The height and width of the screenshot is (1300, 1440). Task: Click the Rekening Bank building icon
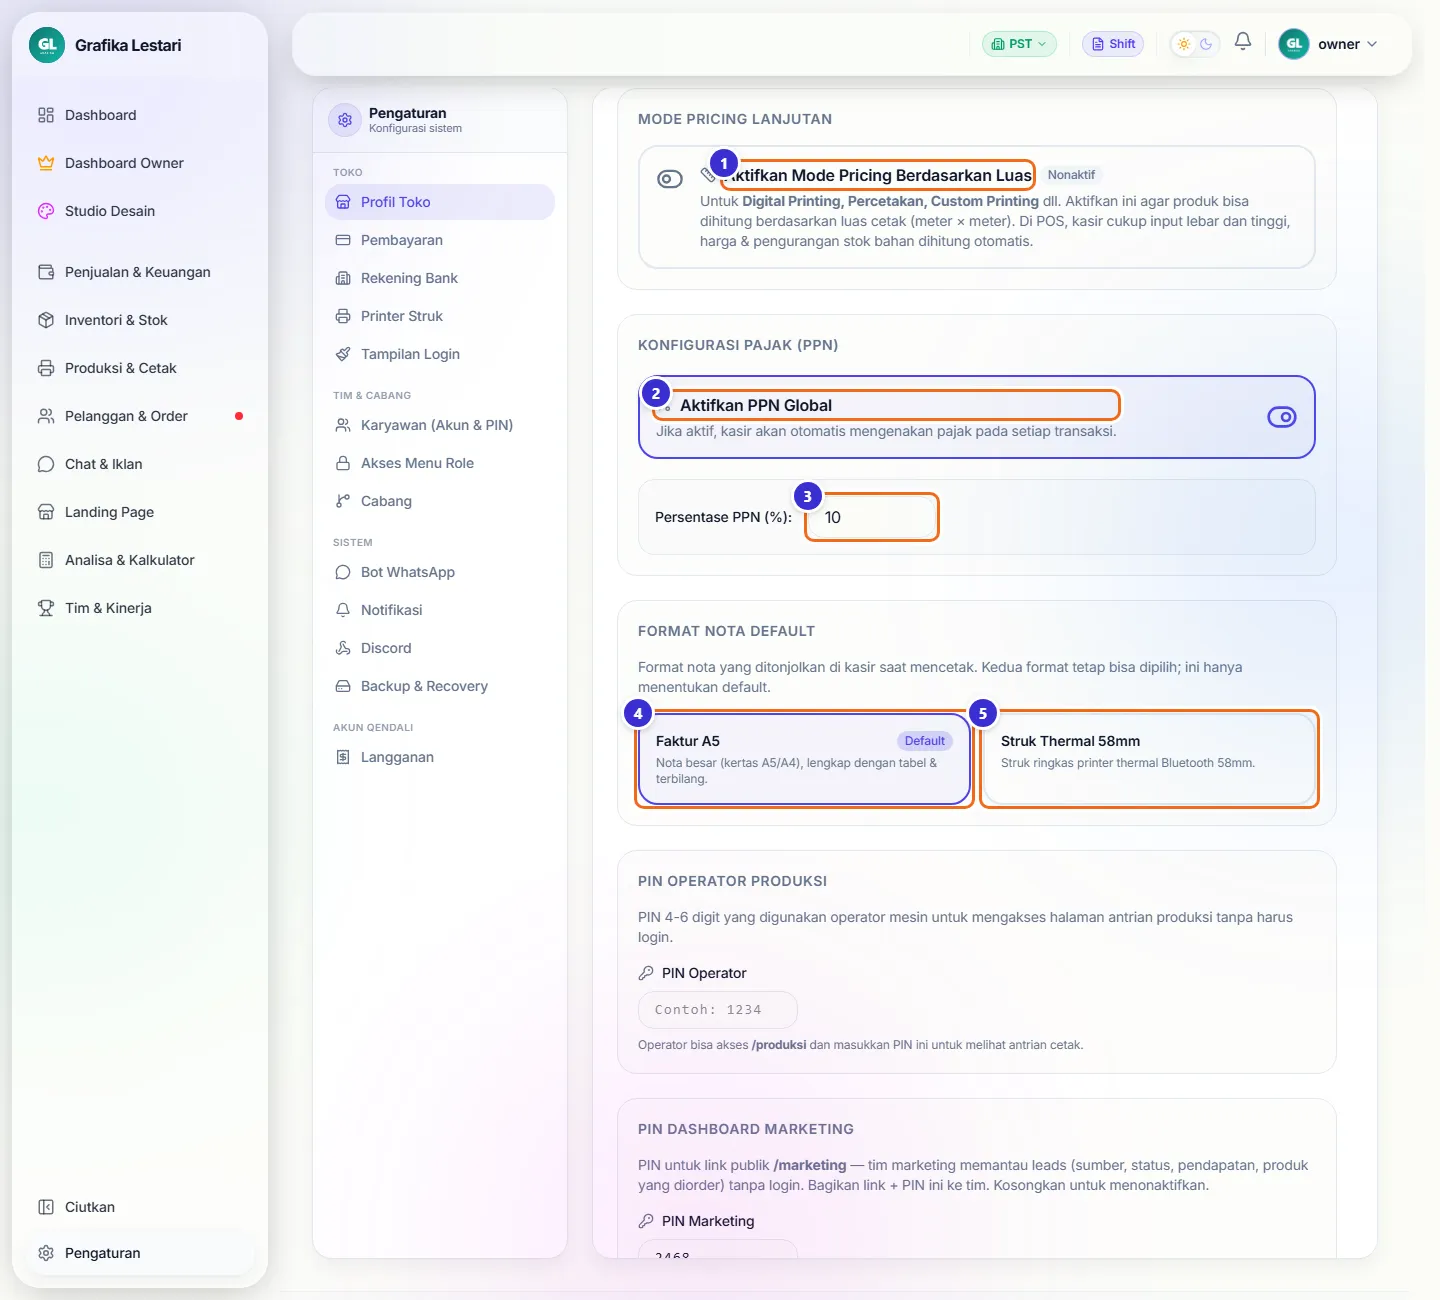[343, 278]
